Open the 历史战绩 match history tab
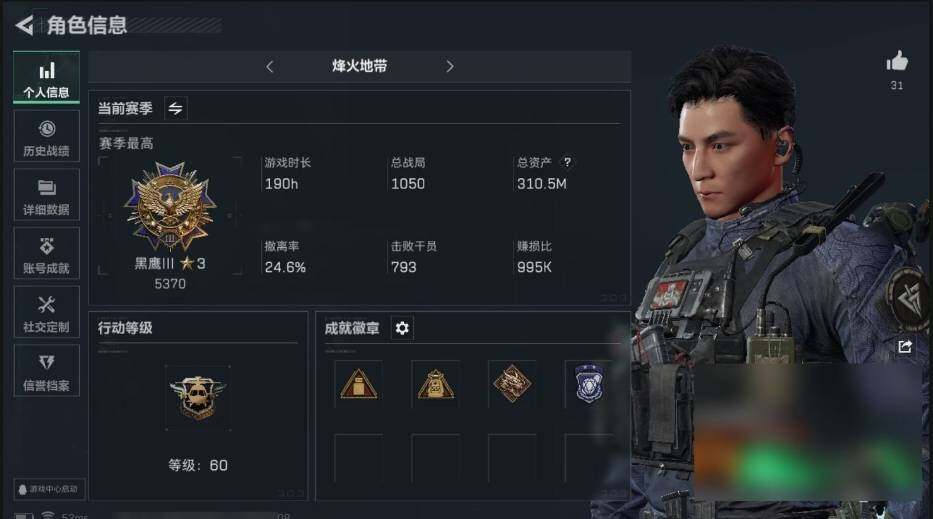 [46, 136]
